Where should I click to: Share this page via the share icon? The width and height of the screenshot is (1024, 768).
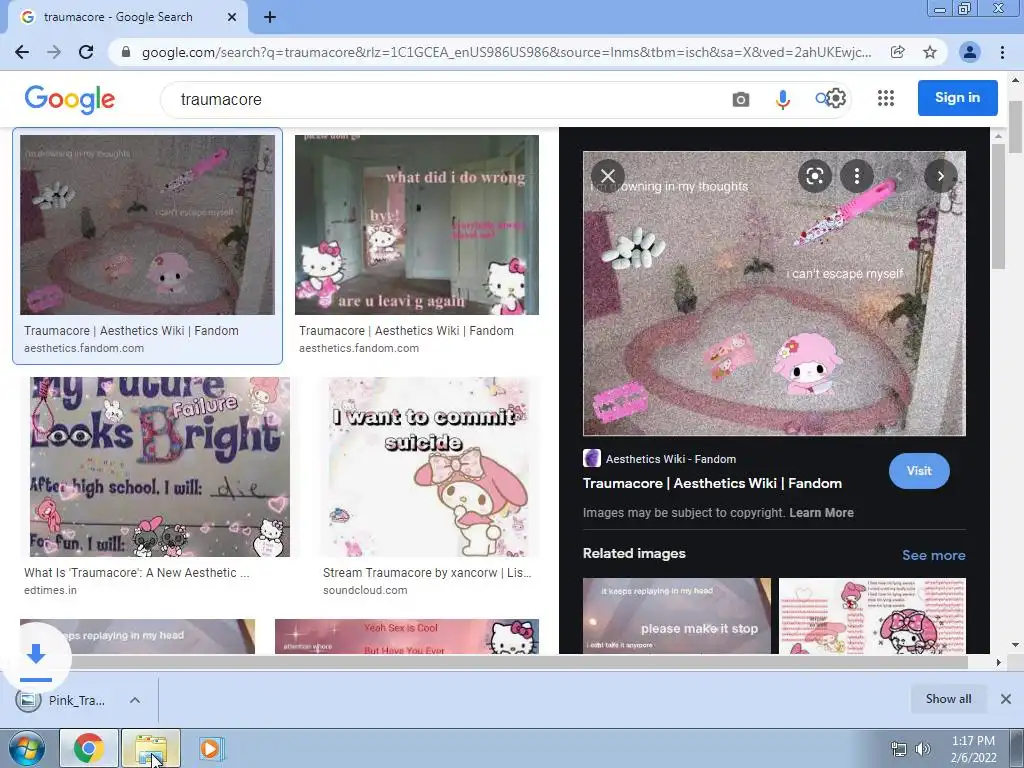pos(898,52)
